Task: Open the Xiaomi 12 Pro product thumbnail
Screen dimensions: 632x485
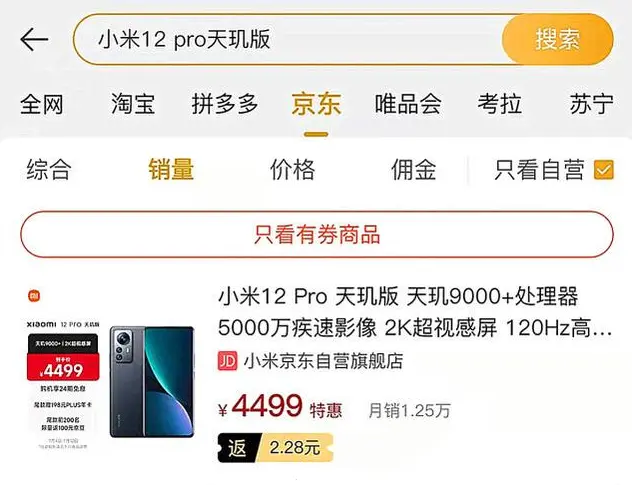Action: pyautogui.click(x=110, y=368)
